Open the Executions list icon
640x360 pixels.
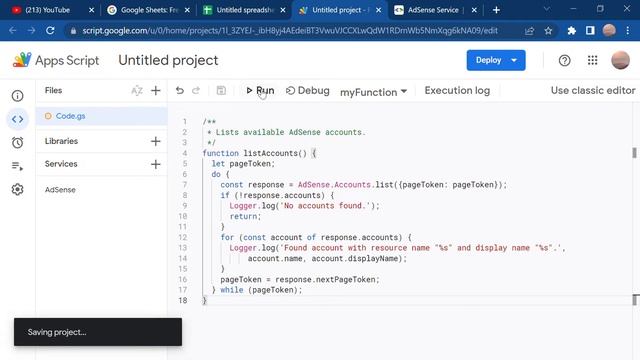(17, 166)
